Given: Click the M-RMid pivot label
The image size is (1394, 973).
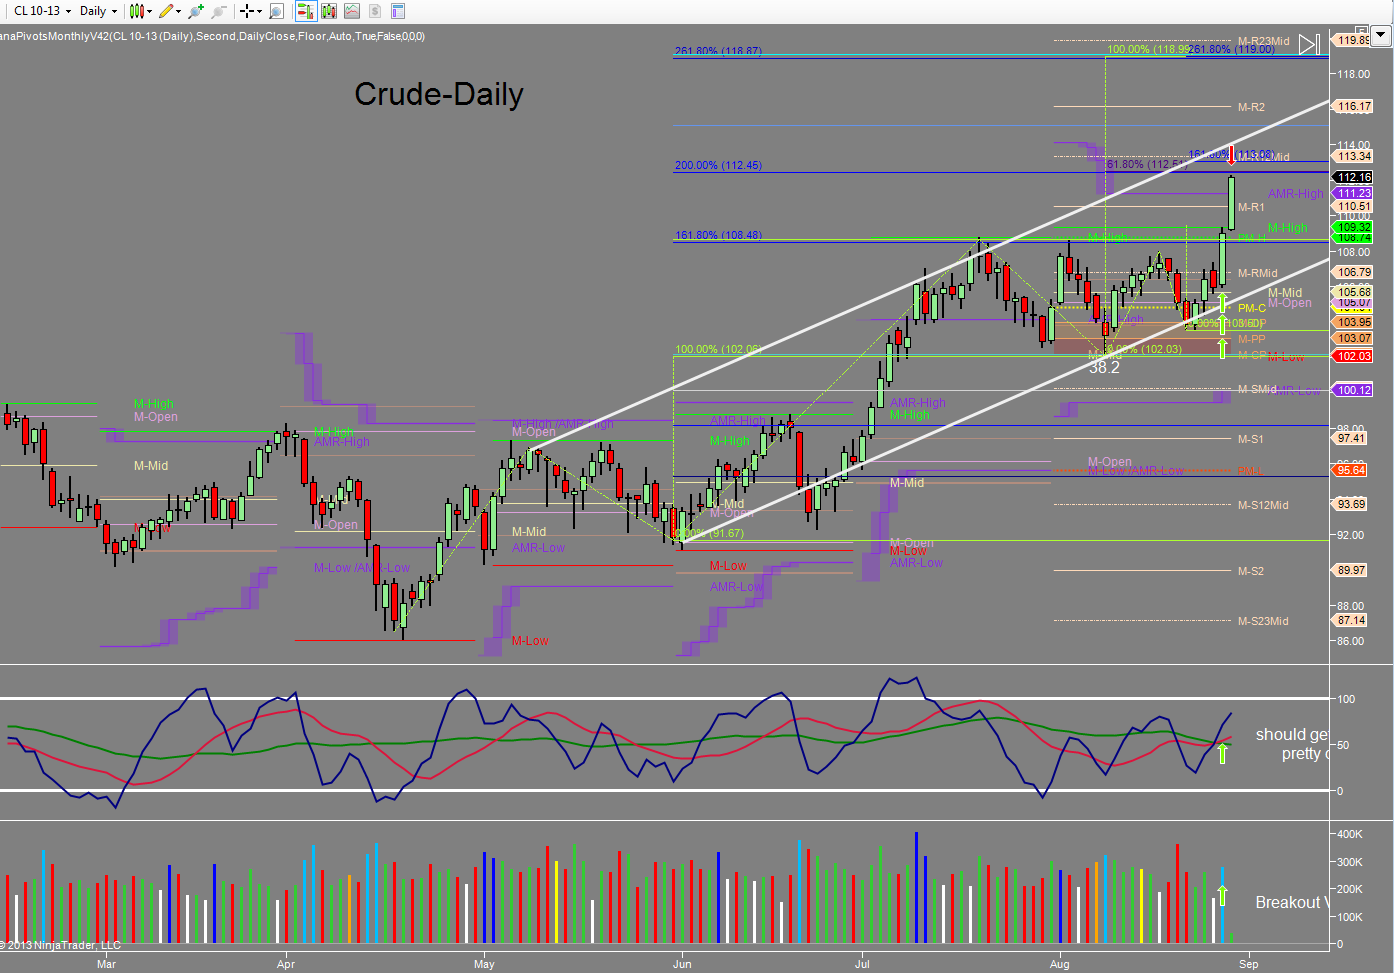Looking at the screenshot, I should coord(1257,273).
